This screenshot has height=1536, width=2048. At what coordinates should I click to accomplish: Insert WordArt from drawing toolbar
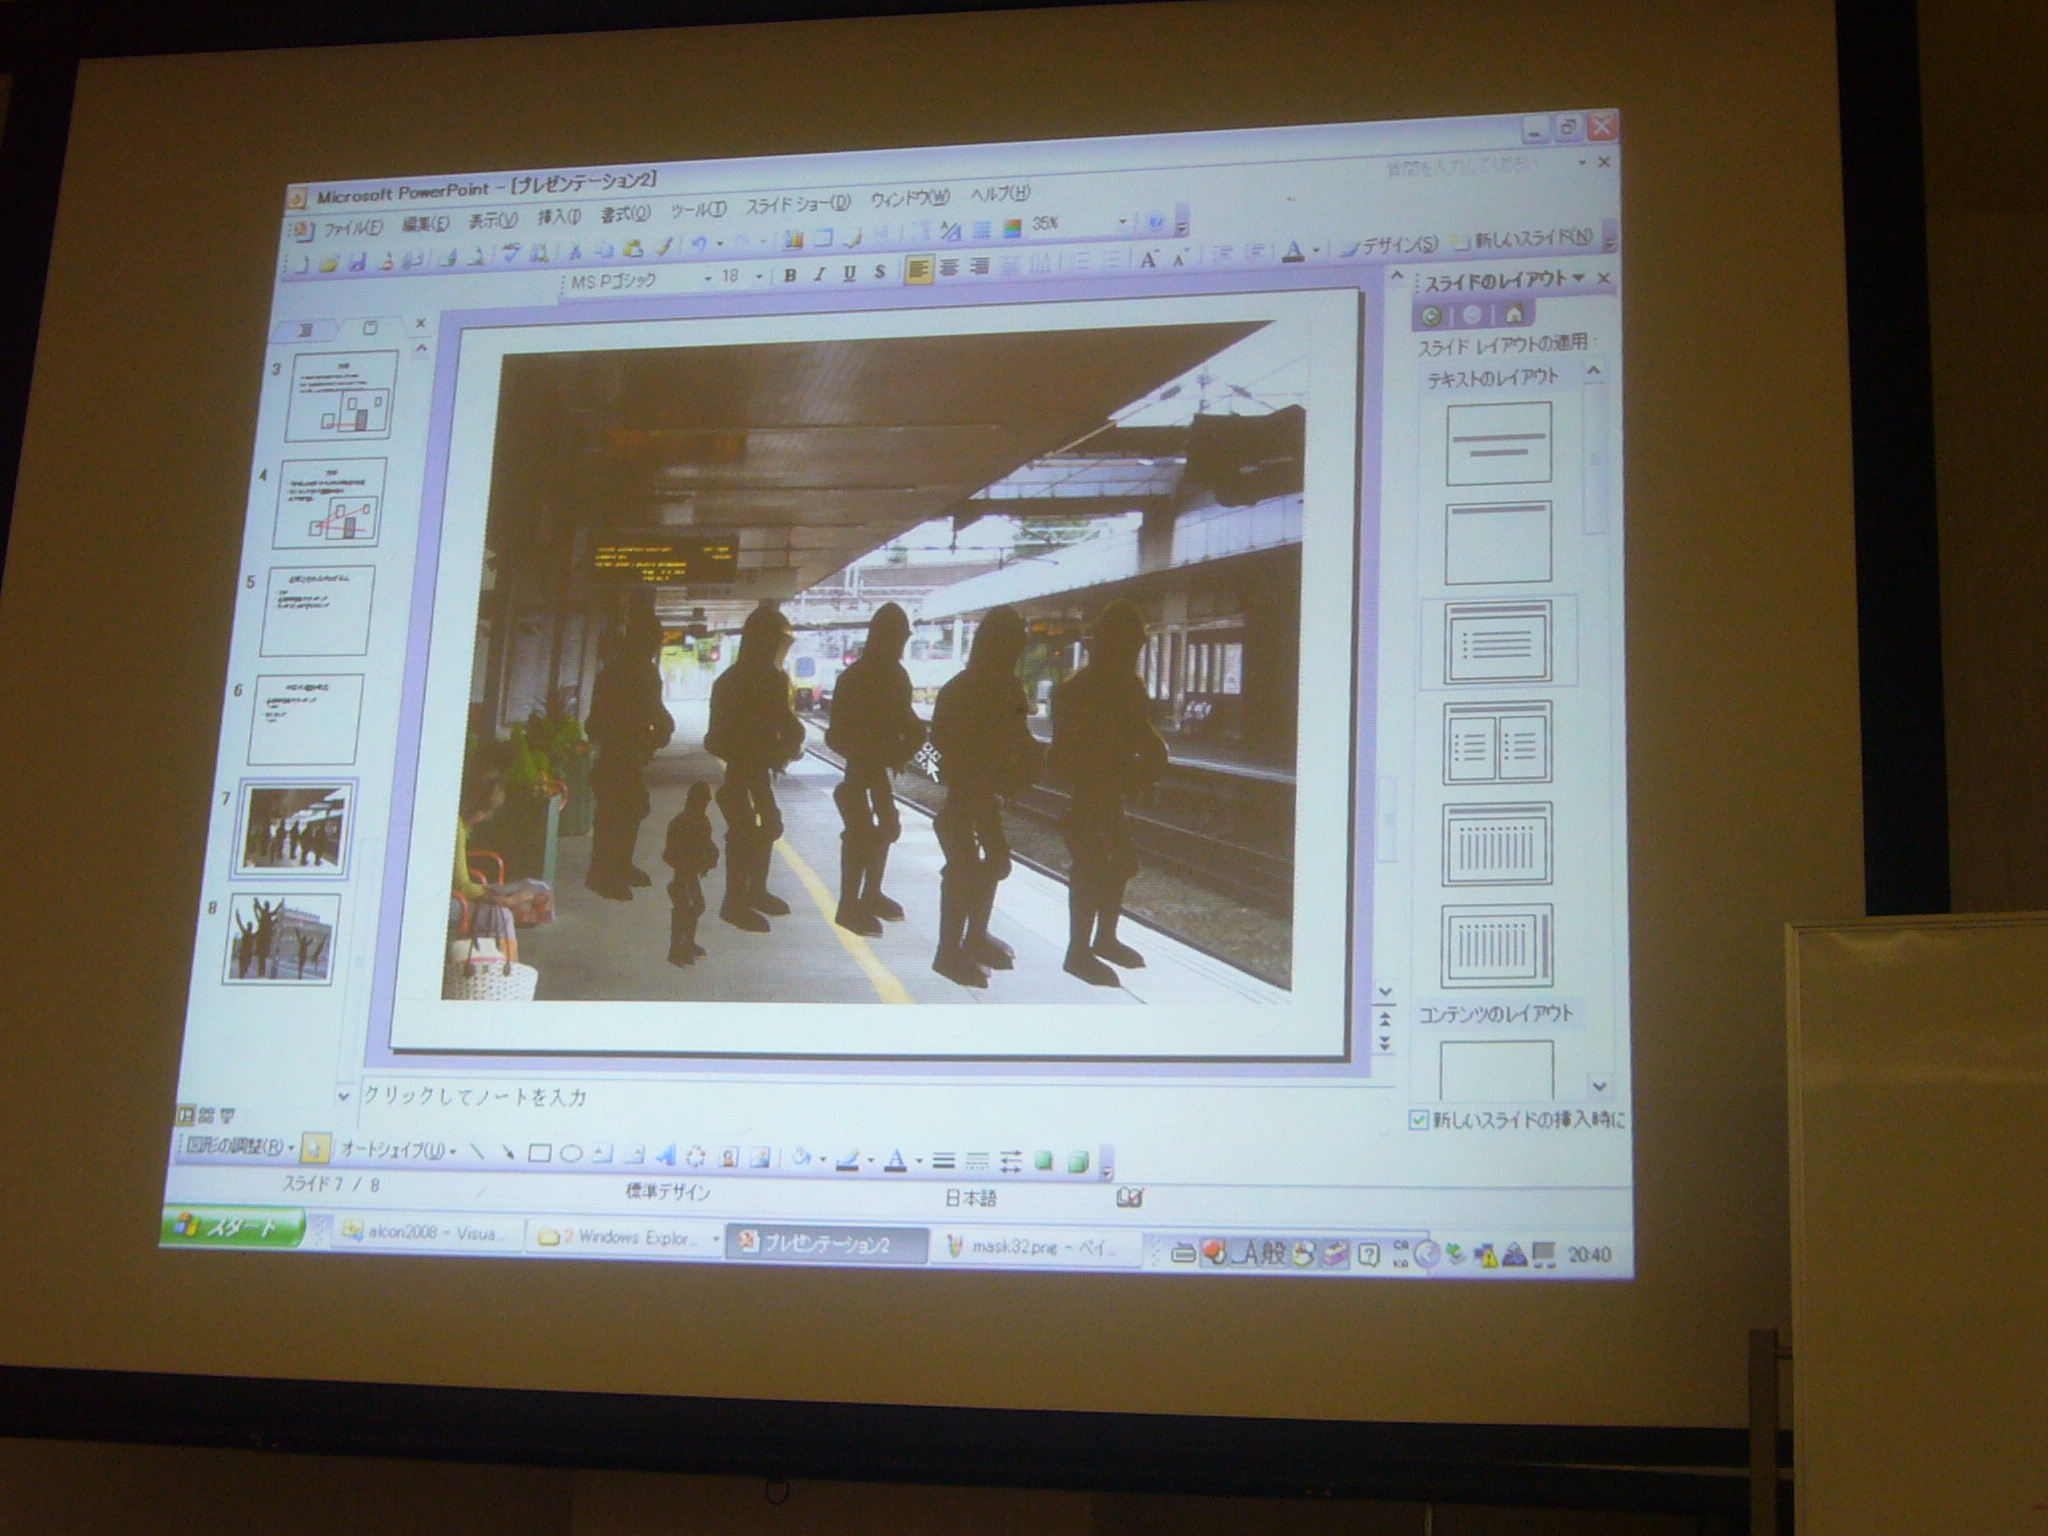pyautogui.click(x=665, y=1156)
